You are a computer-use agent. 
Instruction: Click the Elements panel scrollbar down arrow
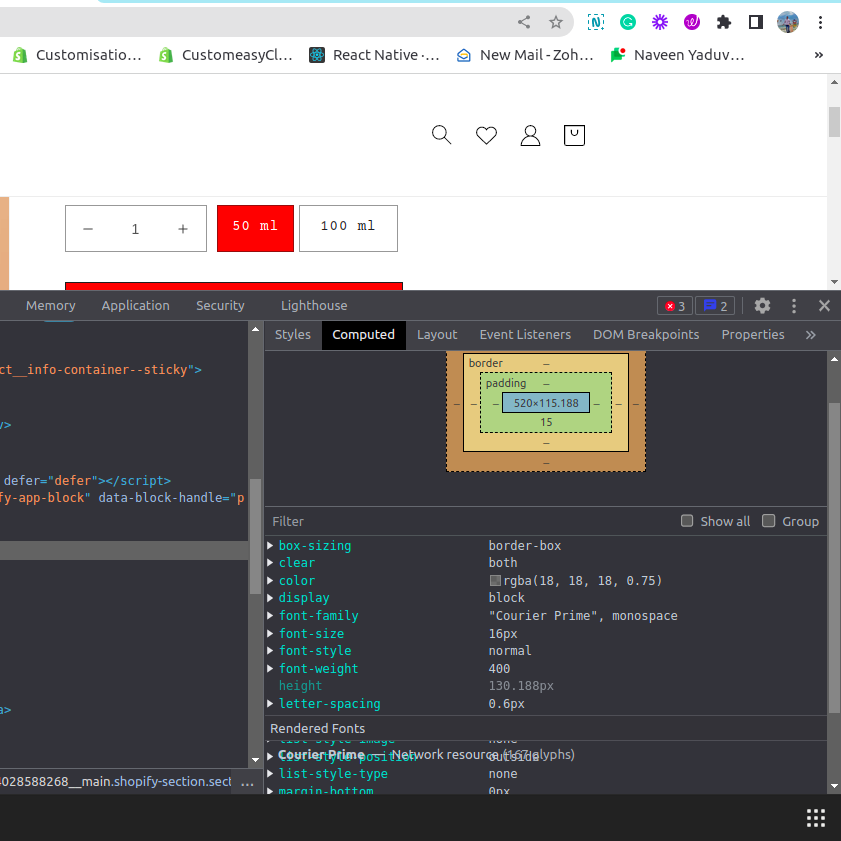coord(255,760)
